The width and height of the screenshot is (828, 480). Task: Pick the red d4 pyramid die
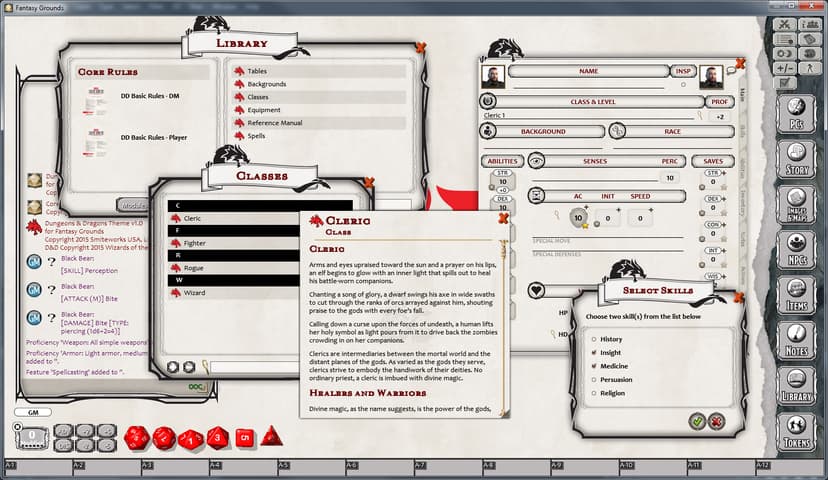(271, 436)
